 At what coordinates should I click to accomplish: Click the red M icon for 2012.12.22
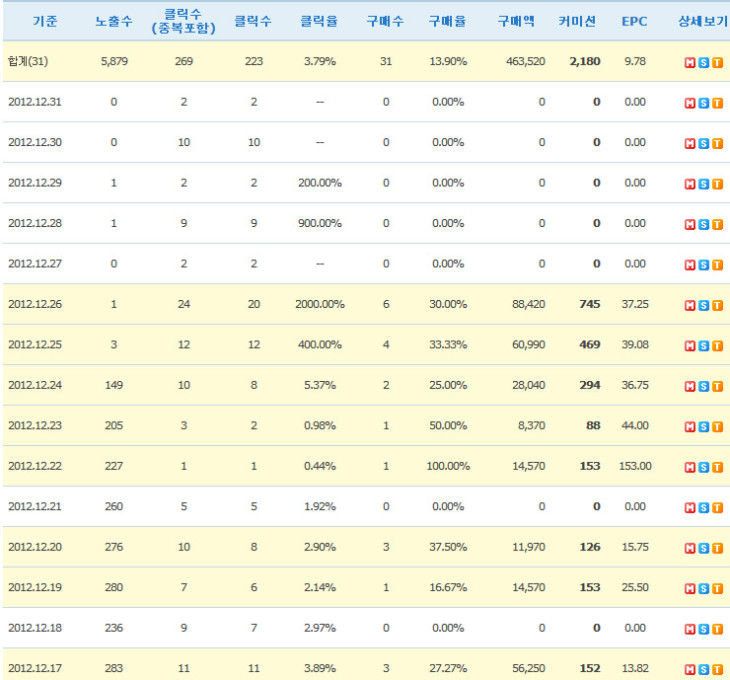[x=690, y=467]
